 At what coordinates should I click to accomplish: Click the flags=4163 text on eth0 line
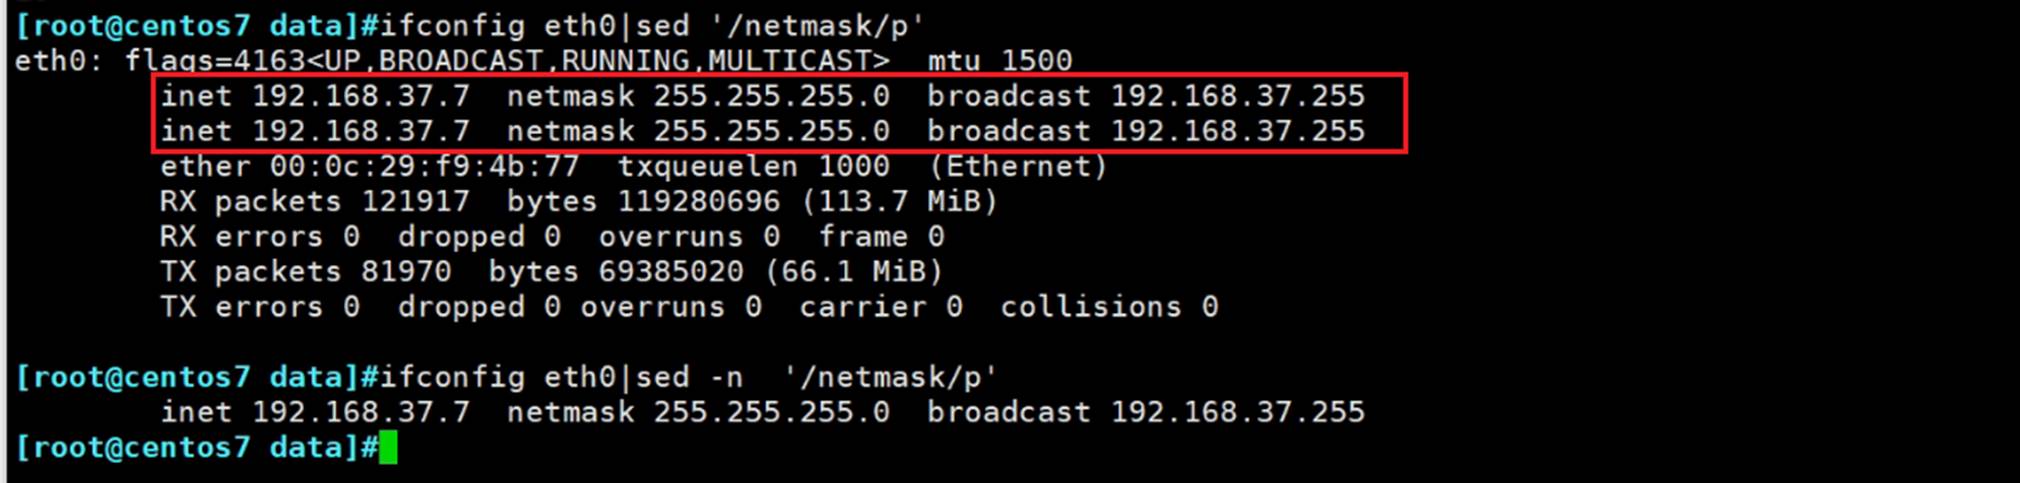click(x=214, y=61)
